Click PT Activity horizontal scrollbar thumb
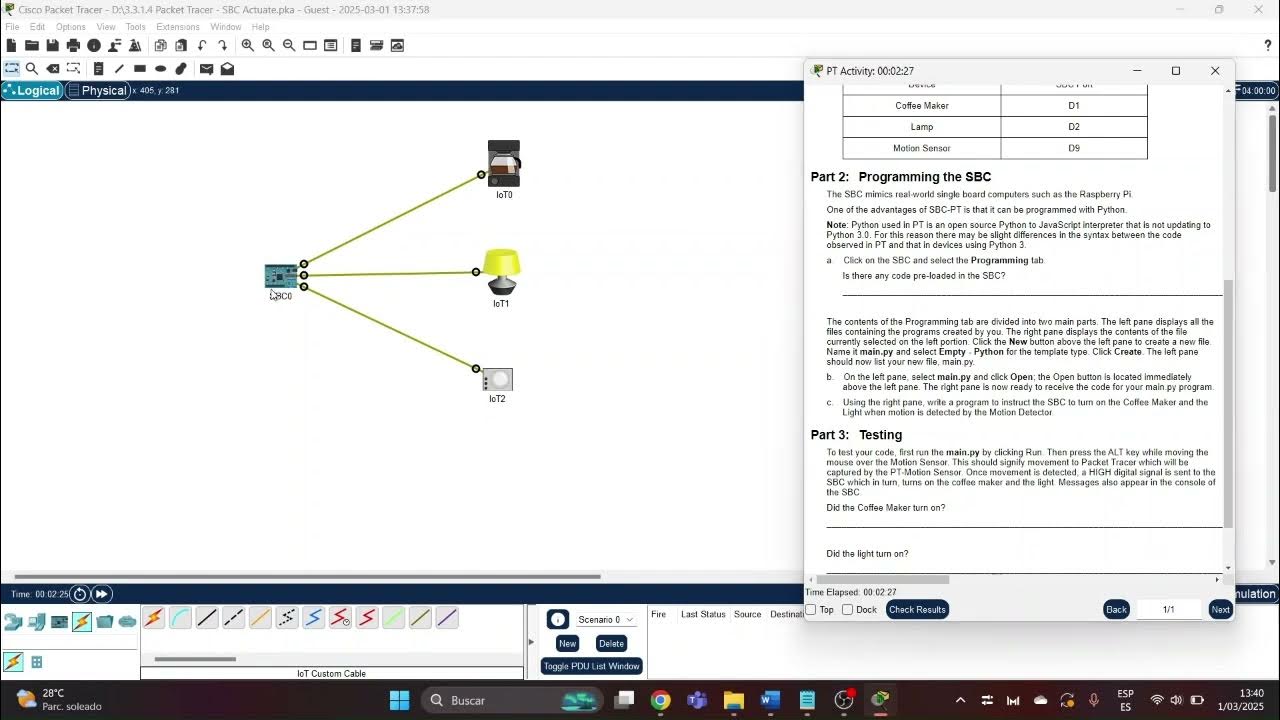The width and height of the screenshot is (1280, 720). 882,579
